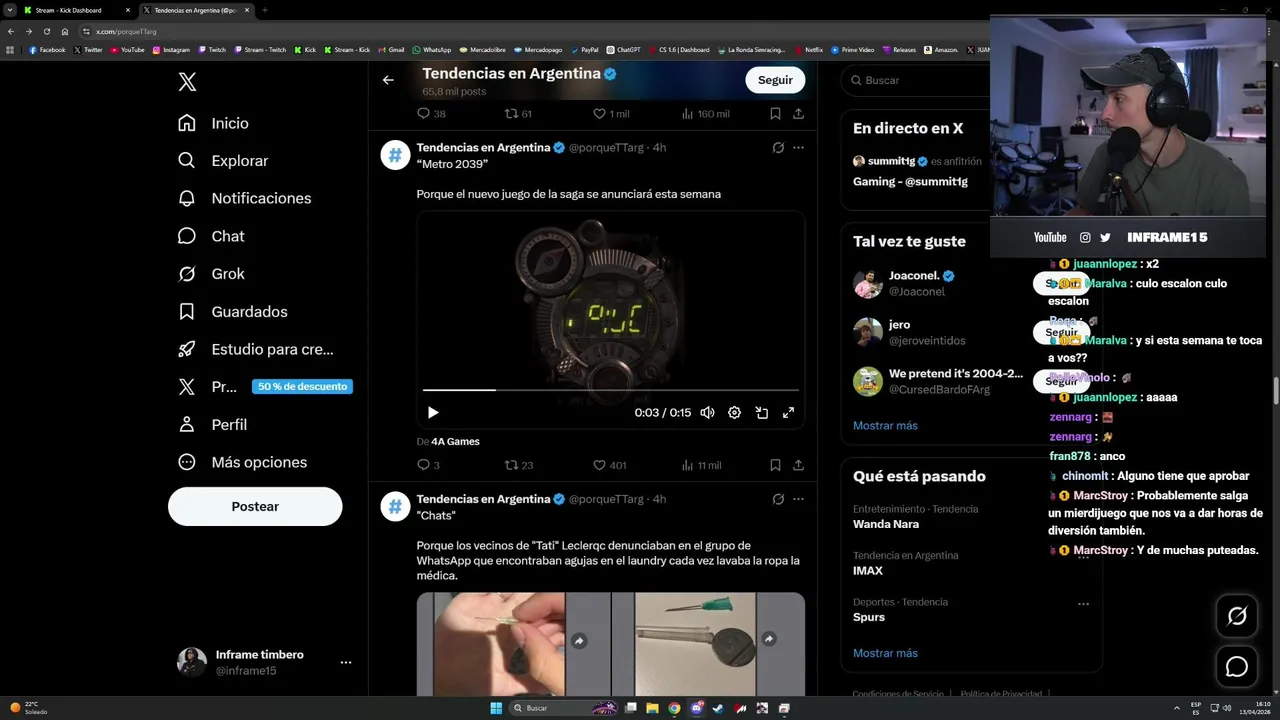
Task: Toggle picture-in-picture for the video
Action: (x=761, y=412)
